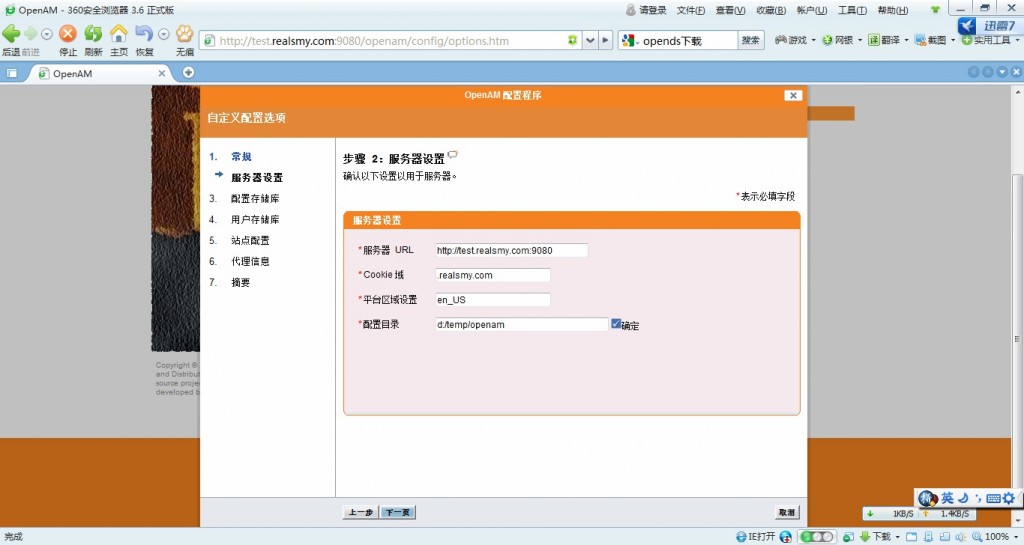Open the Google search engine selector
1024x545 pixels.
[630, 40]
